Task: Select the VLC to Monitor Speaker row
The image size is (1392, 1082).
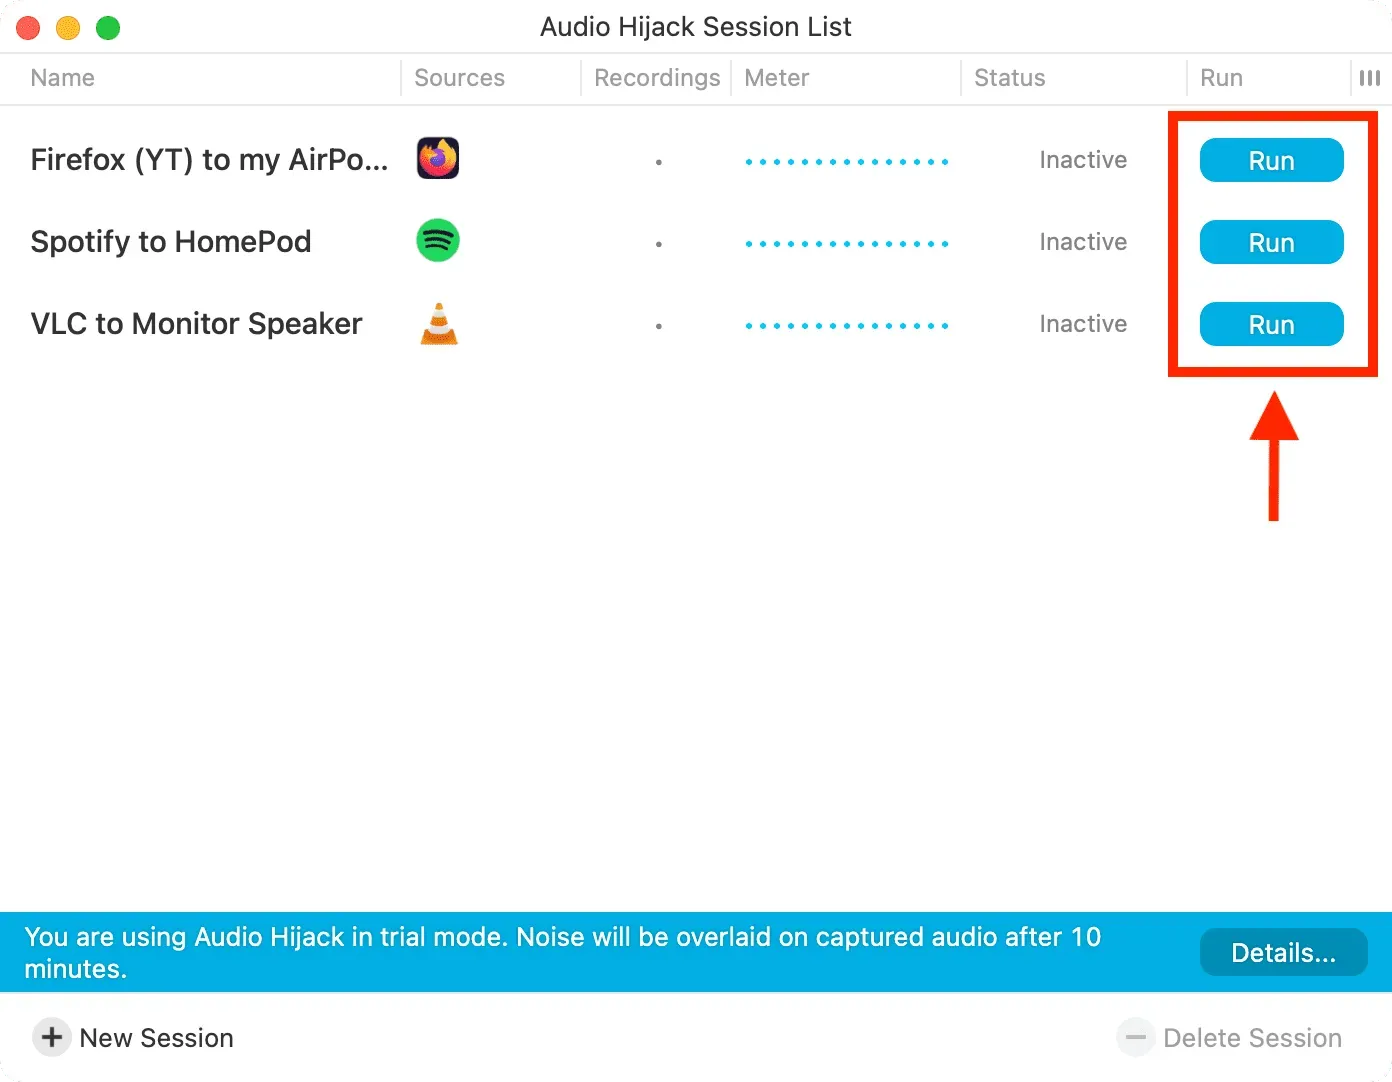Action: point(196,324)
